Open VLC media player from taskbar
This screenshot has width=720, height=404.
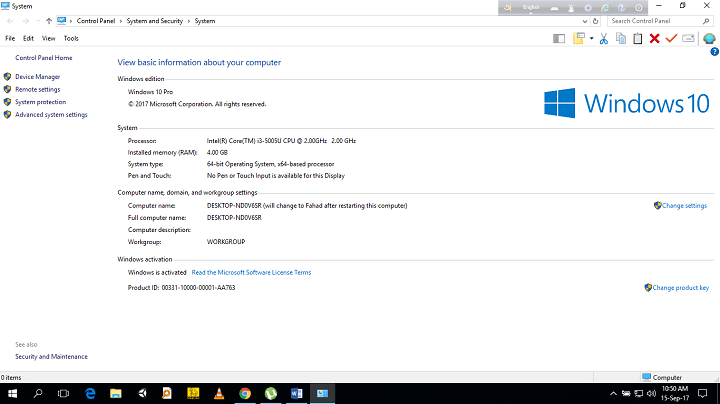click(x=219, y=393)
